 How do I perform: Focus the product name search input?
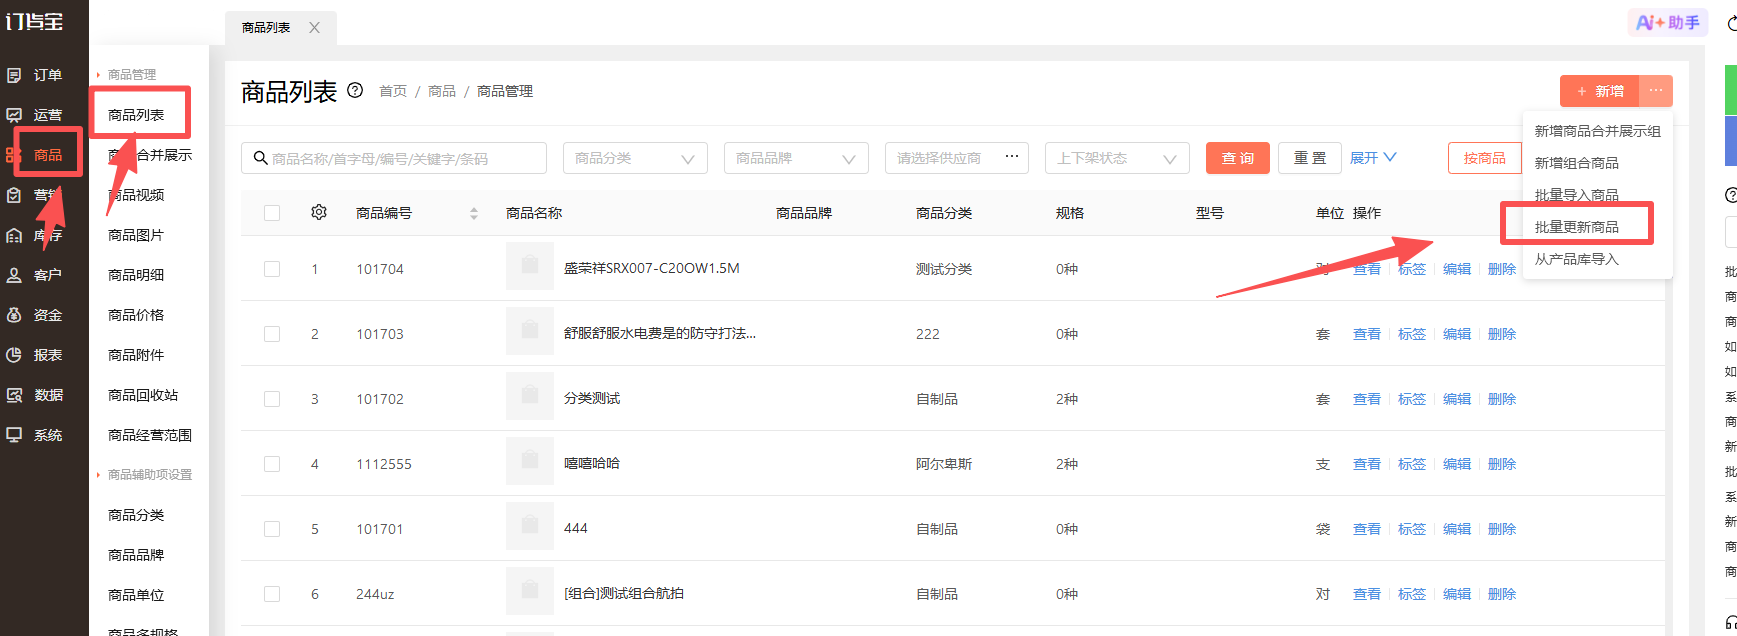coord(394,158)
